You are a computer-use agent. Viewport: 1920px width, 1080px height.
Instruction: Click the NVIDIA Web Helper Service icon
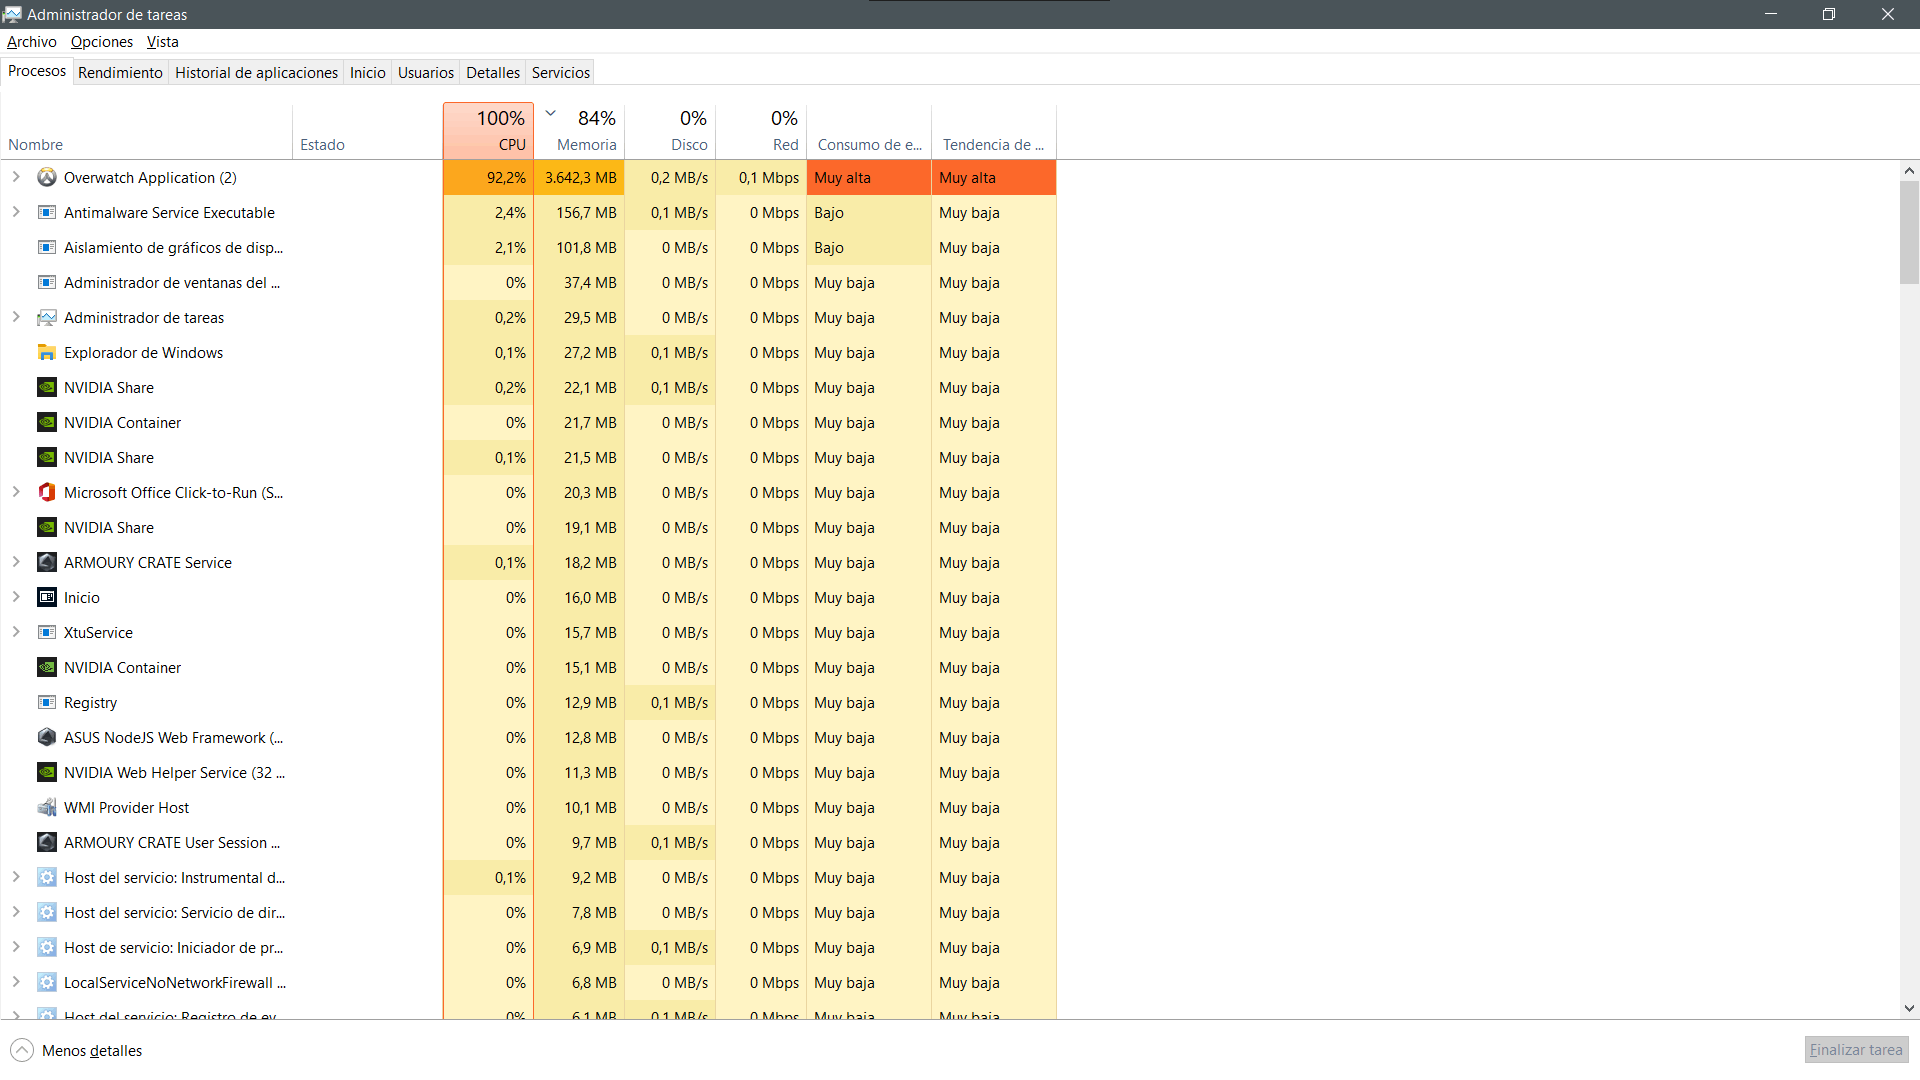pos(46,773)
